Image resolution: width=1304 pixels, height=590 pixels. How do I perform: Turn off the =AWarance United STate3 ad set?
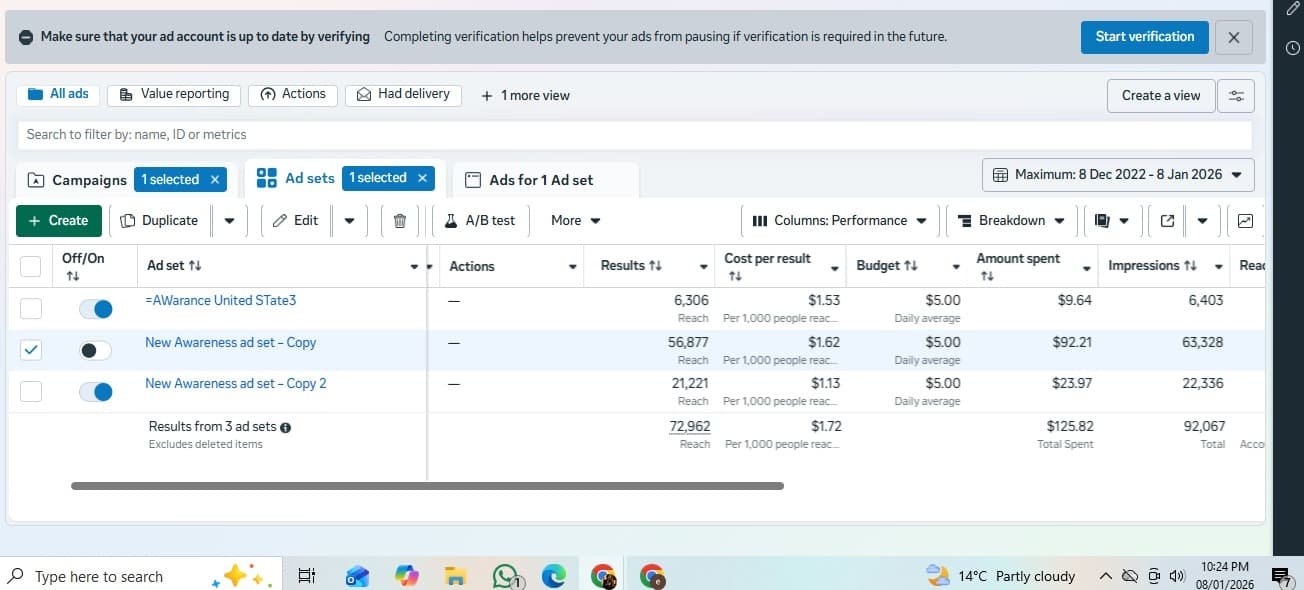point(96,309)
